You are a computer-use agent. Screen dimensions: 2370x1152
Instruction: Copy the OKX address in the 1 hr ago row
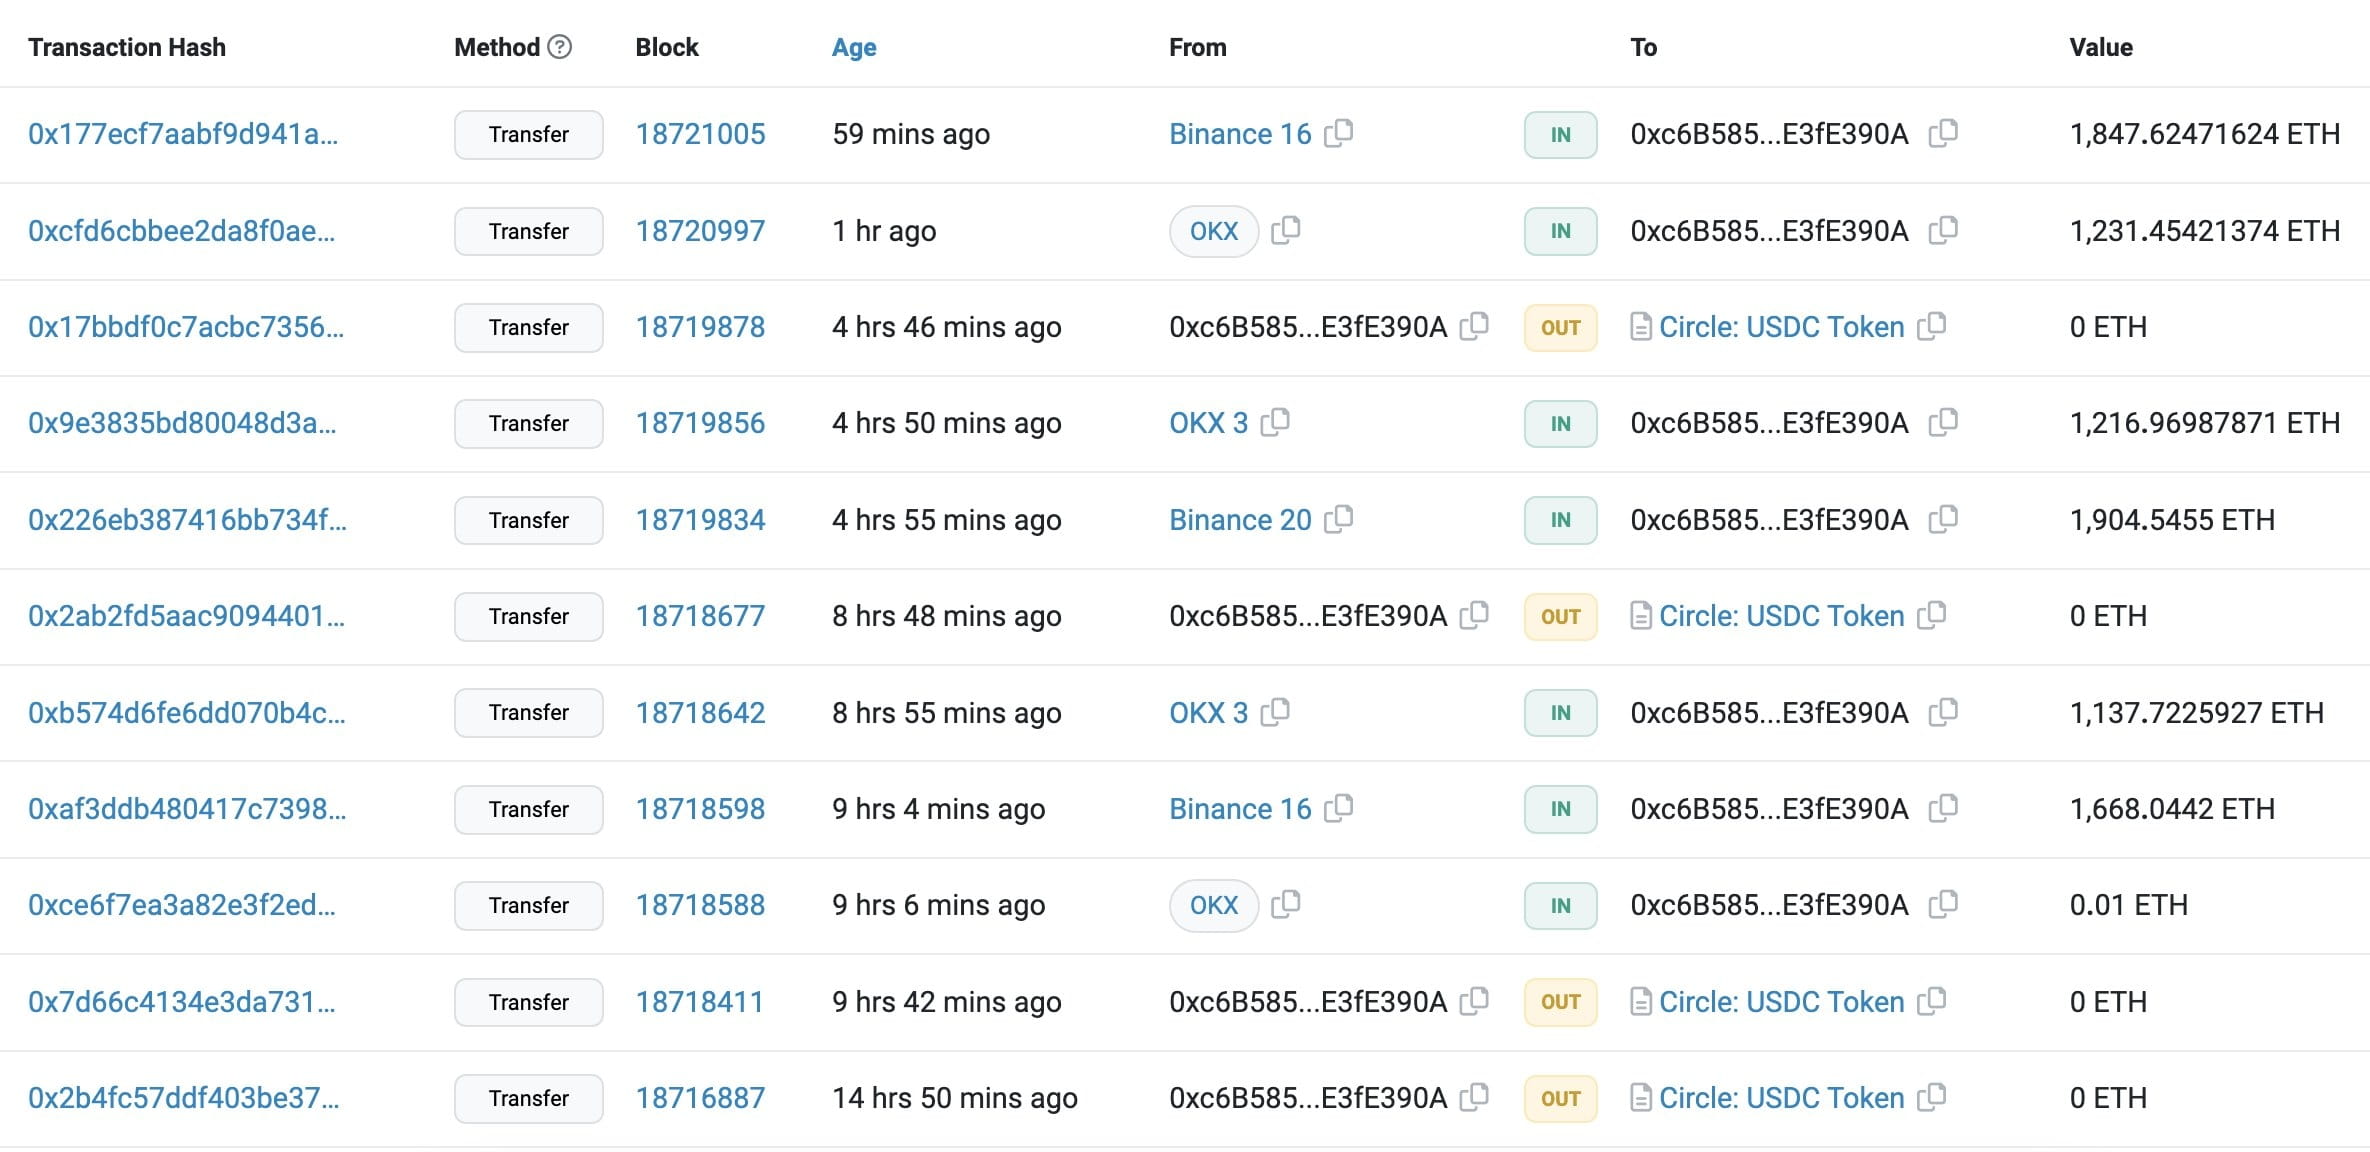click(x=1285, y=230)
